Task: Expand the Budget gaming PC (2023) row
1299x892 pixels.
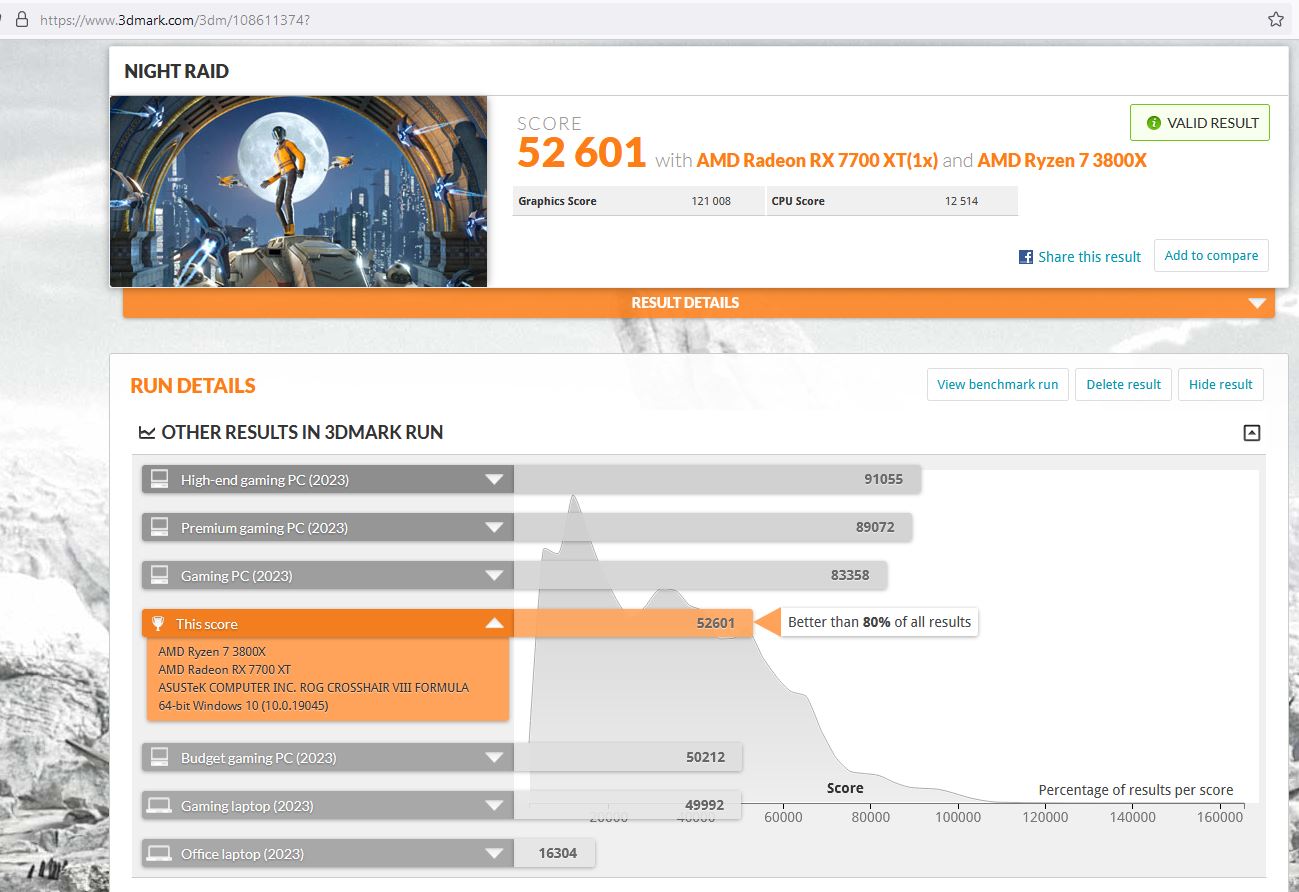Action: (x=494, y=757)
